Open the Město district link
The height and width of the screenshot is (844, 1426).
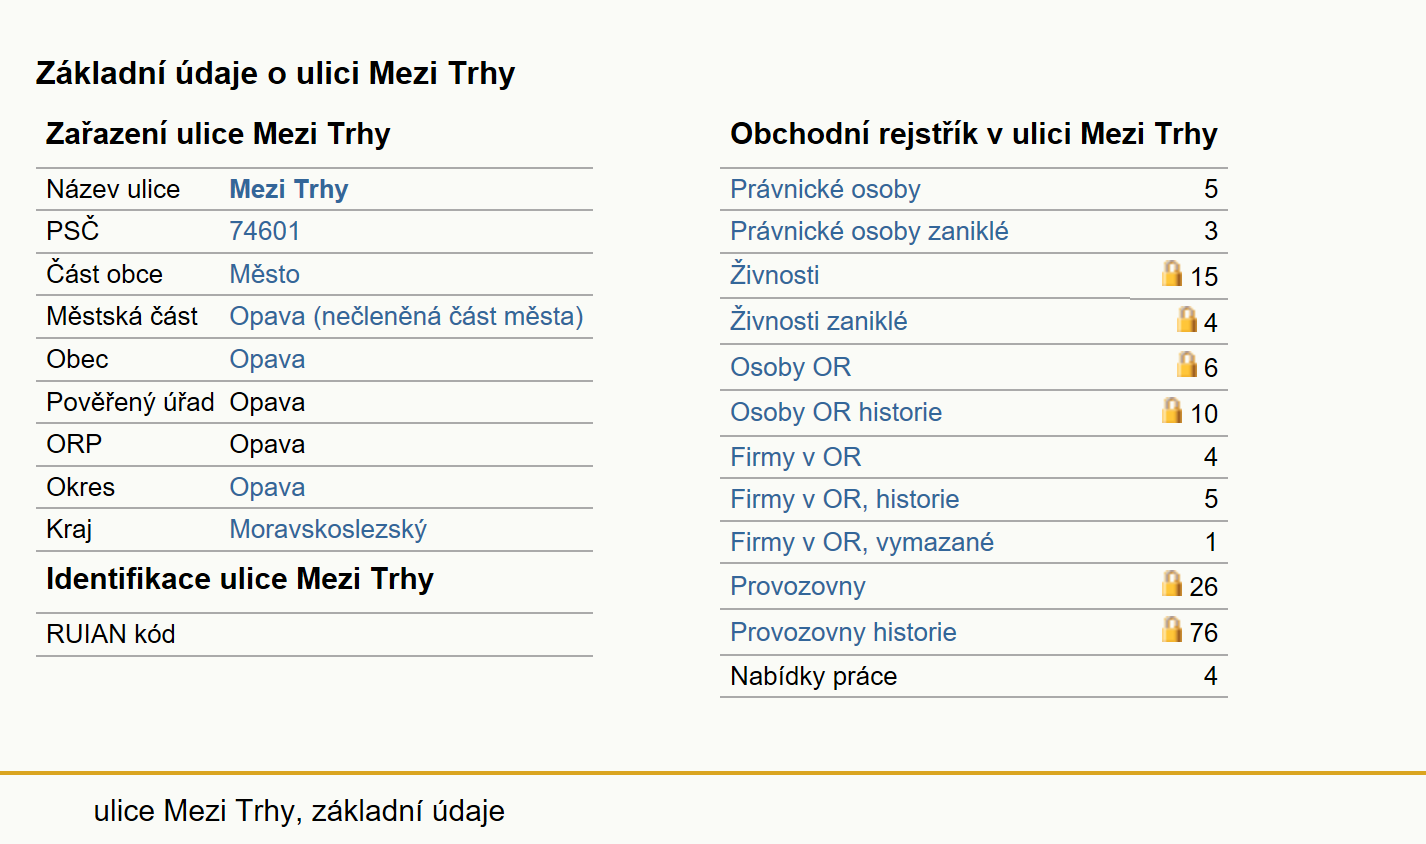(x=265, y=274)
